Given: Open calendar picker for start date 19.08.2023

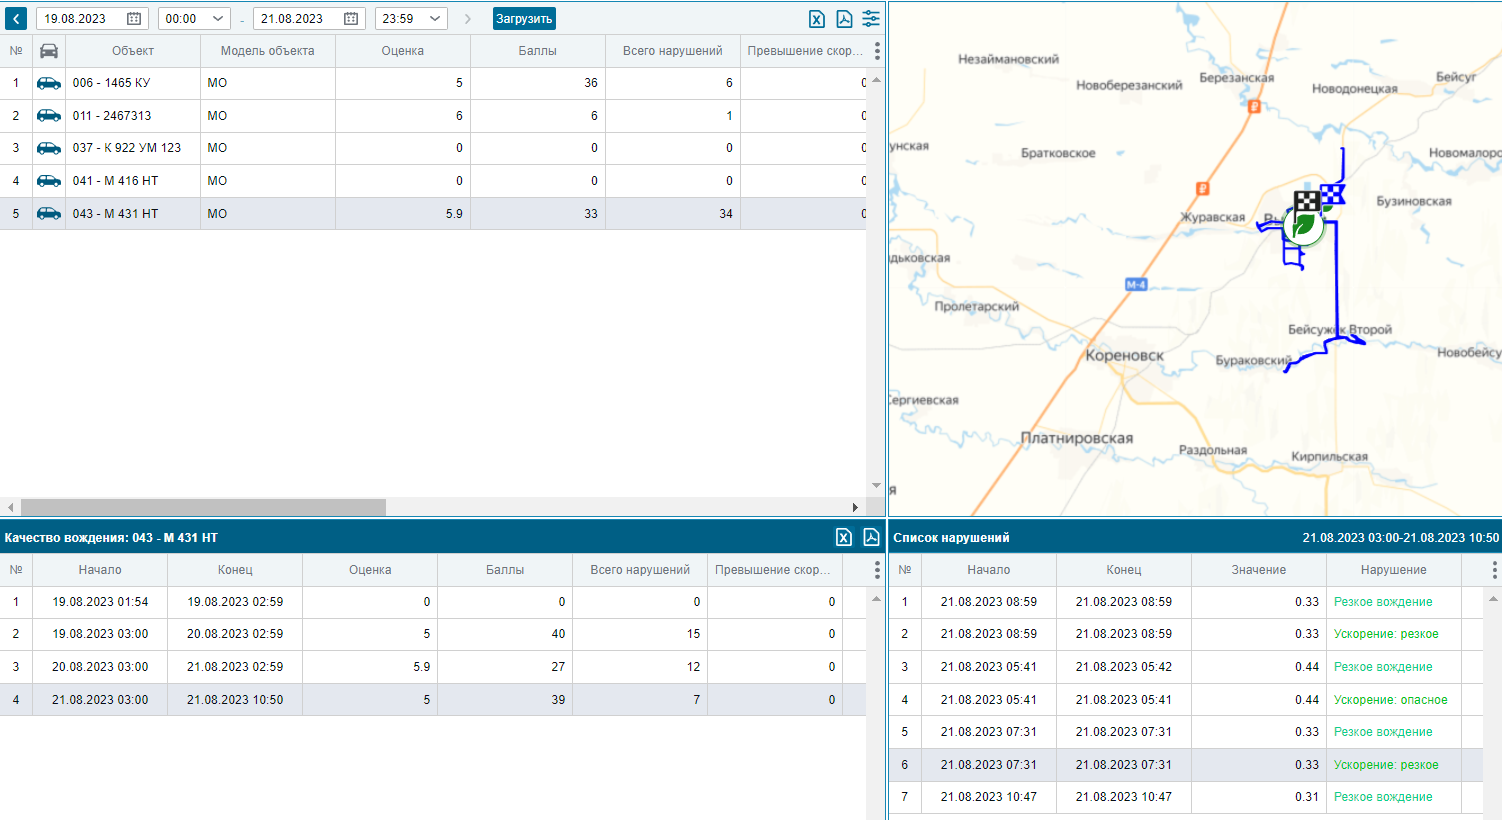Looking at the screenshot, I should click(x=134, y=19).
